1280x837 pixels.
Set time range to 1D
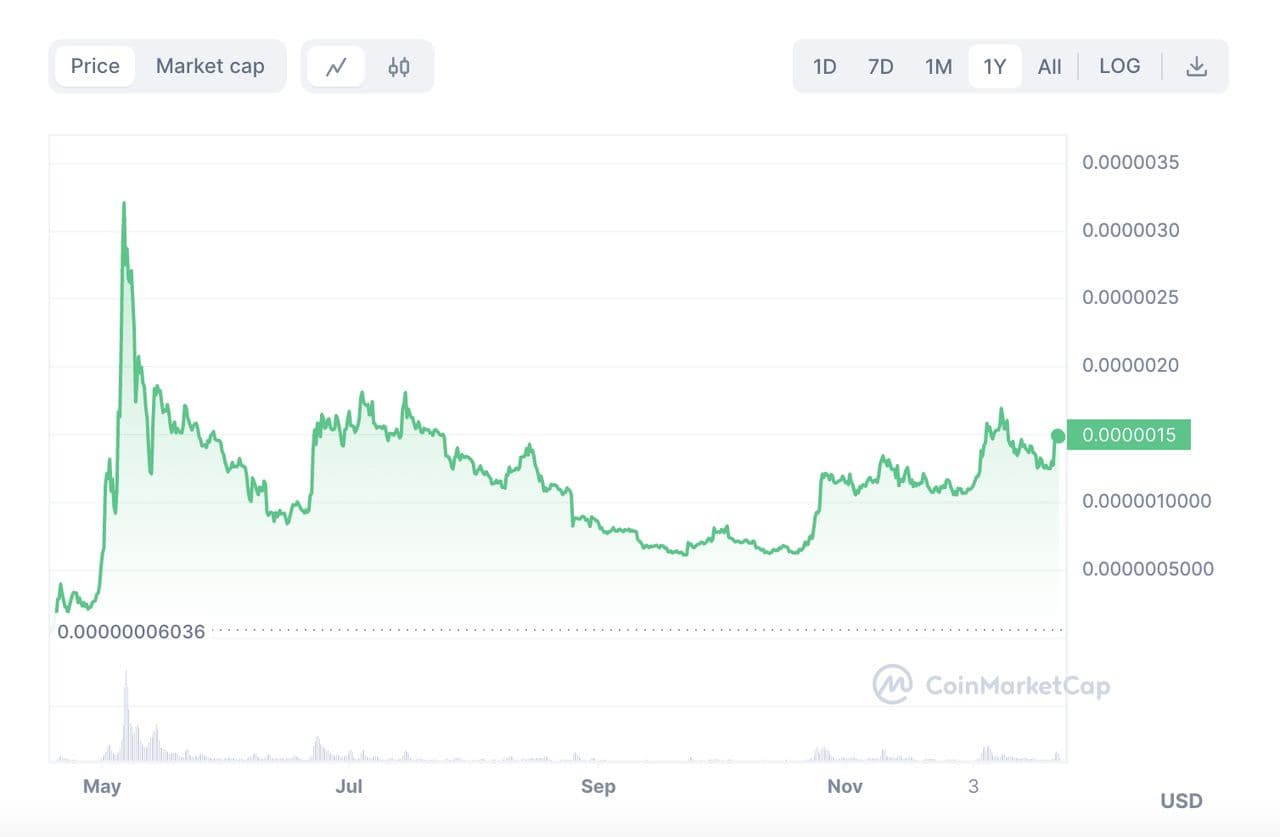pyautogui.click(x=824, y=67)
